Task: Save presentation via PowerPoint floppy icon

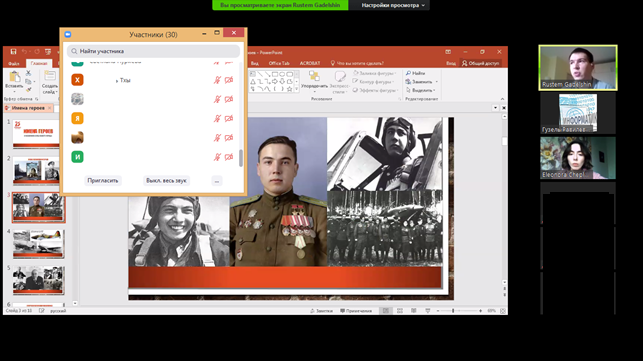Action: click(x=13, y=52)
